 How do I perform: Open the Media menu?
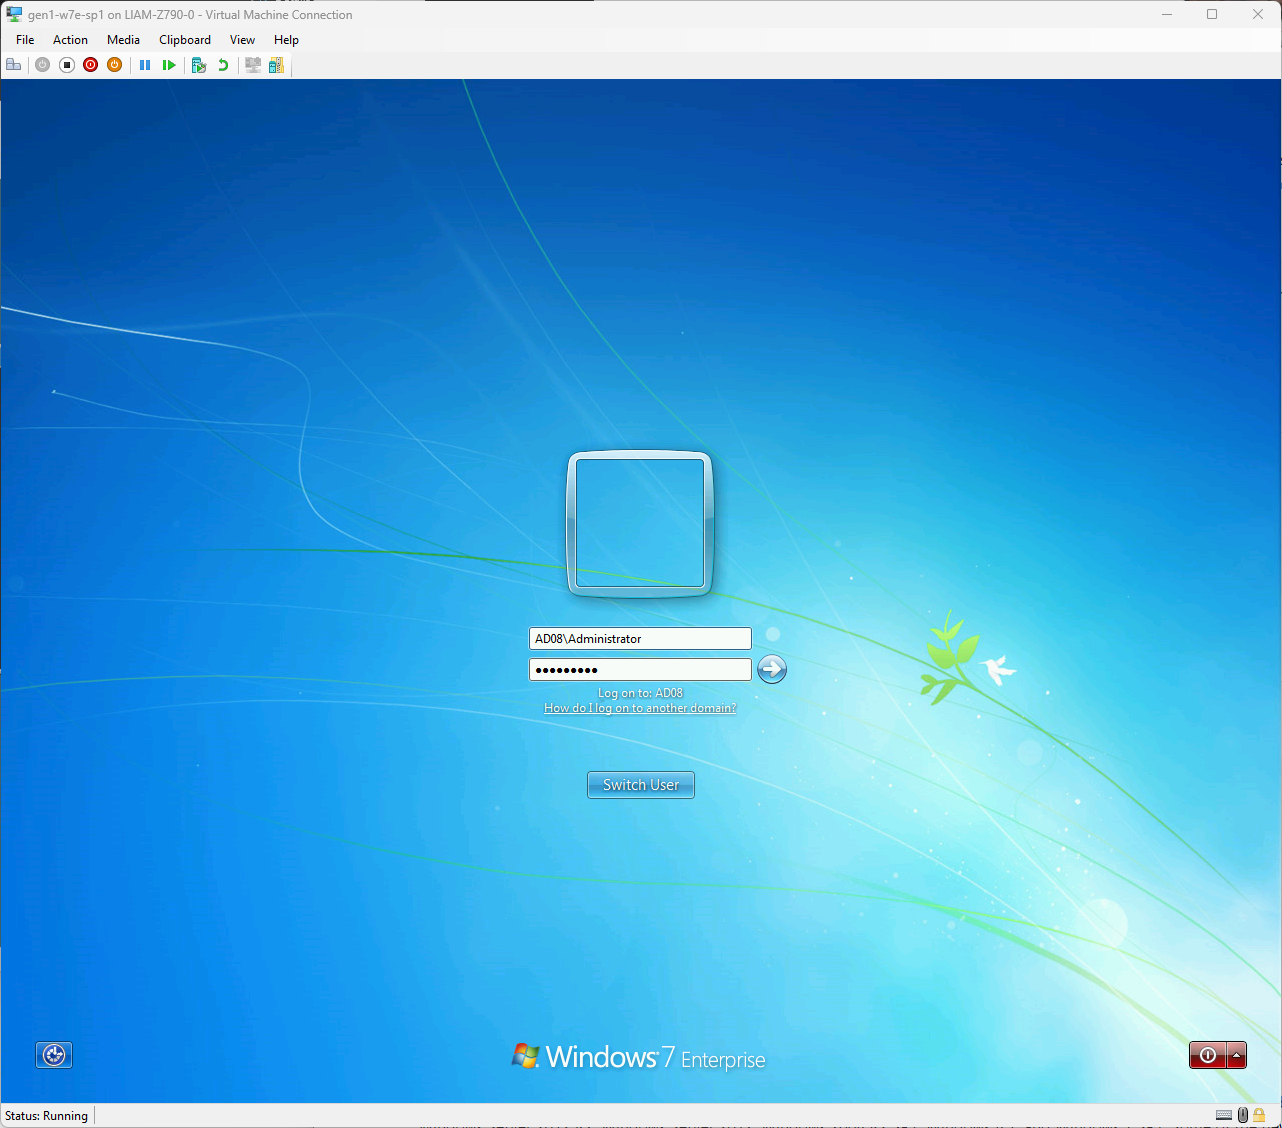point(123,40)
